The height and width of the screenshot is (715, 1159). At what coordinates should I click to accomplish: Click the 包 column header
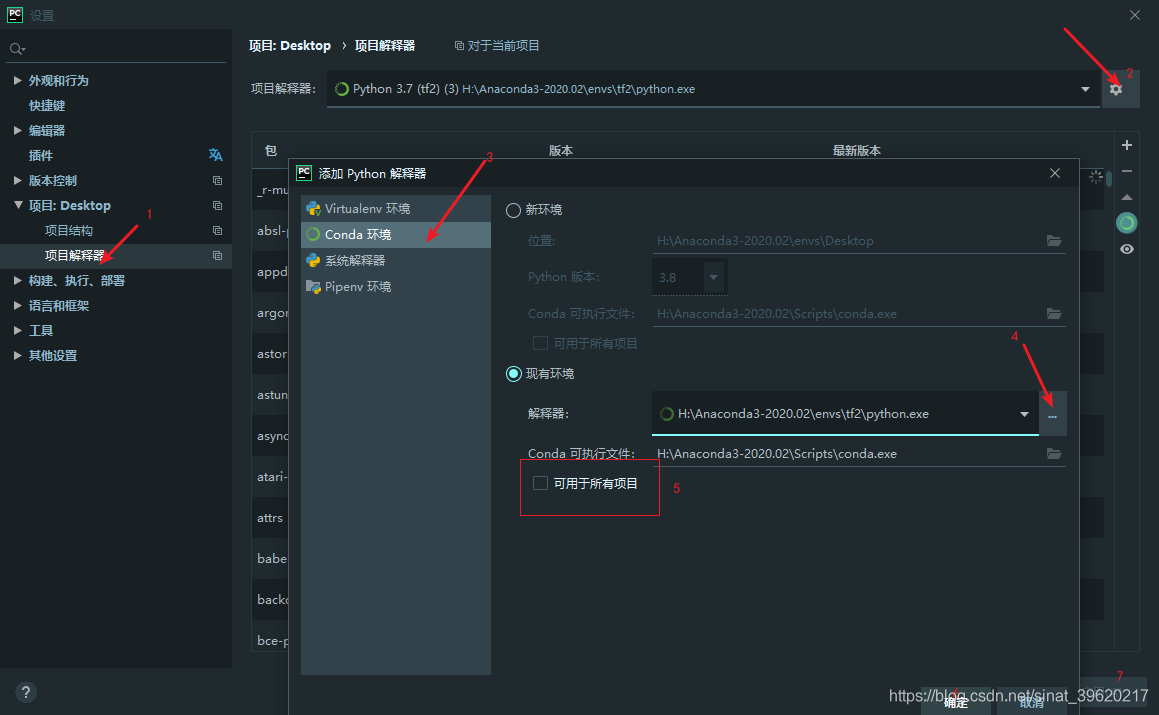(x=271, y=150)
